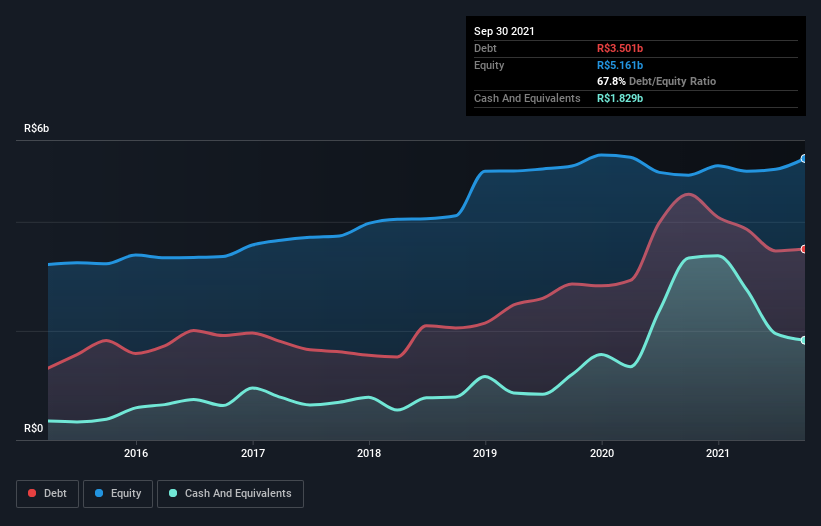
Task: Click the Equity label in tooltip
Action: pos(489,65)
